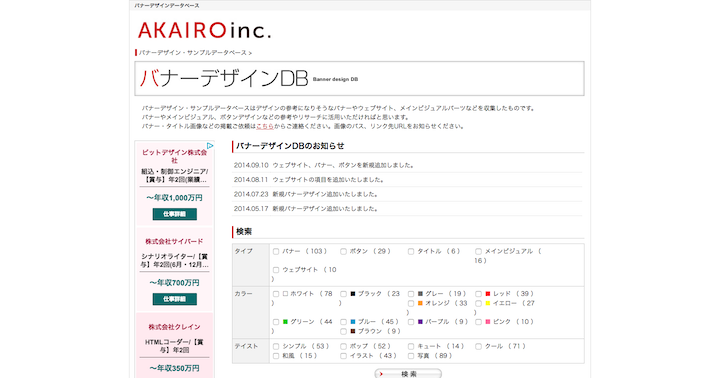Enable the レッド (39) color checkbox
The width and height of the screenshot is (720, 378).
pos(478,294)
